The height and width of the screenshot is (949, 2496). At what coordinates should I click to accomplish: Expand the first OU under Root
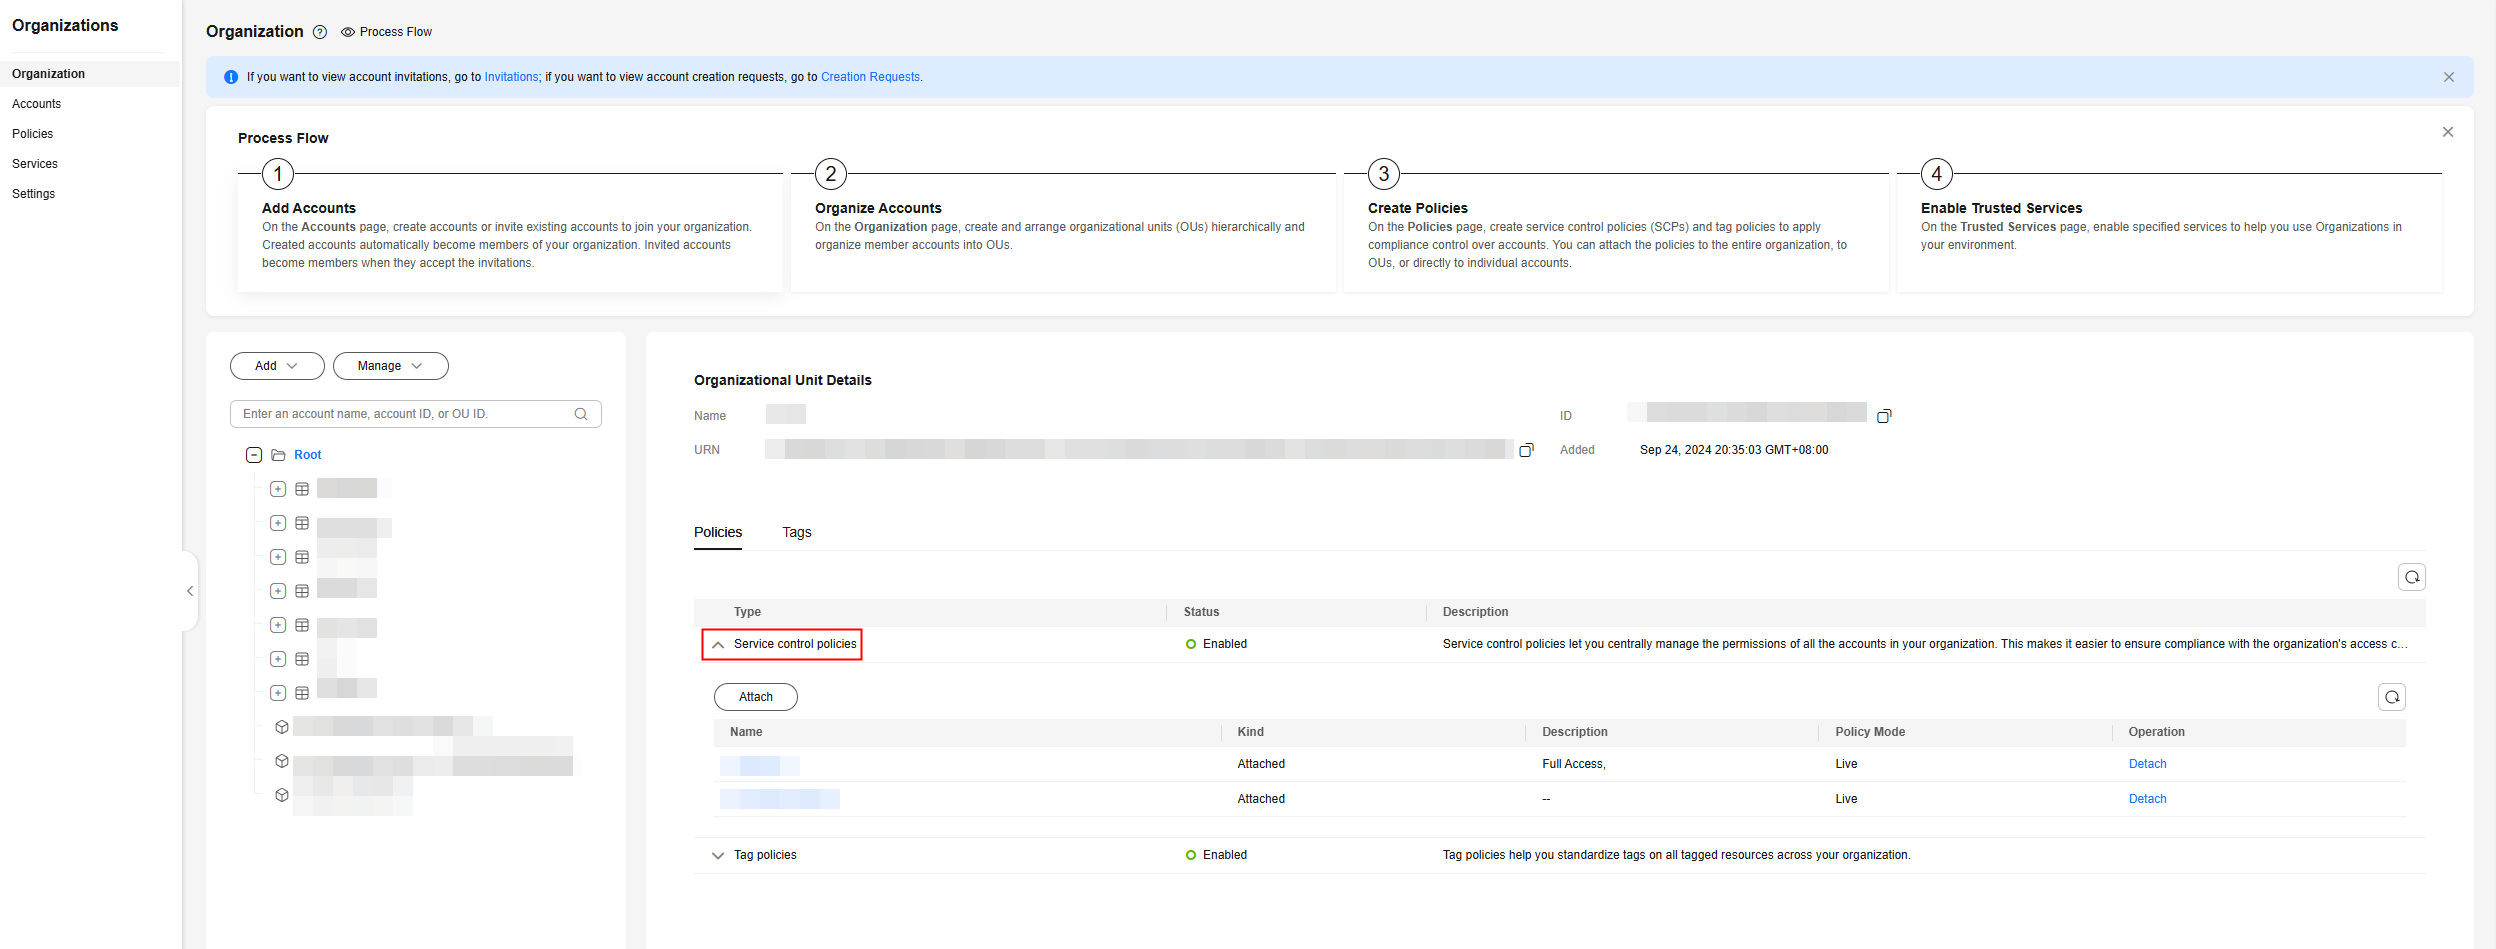(x=278, y=489)
